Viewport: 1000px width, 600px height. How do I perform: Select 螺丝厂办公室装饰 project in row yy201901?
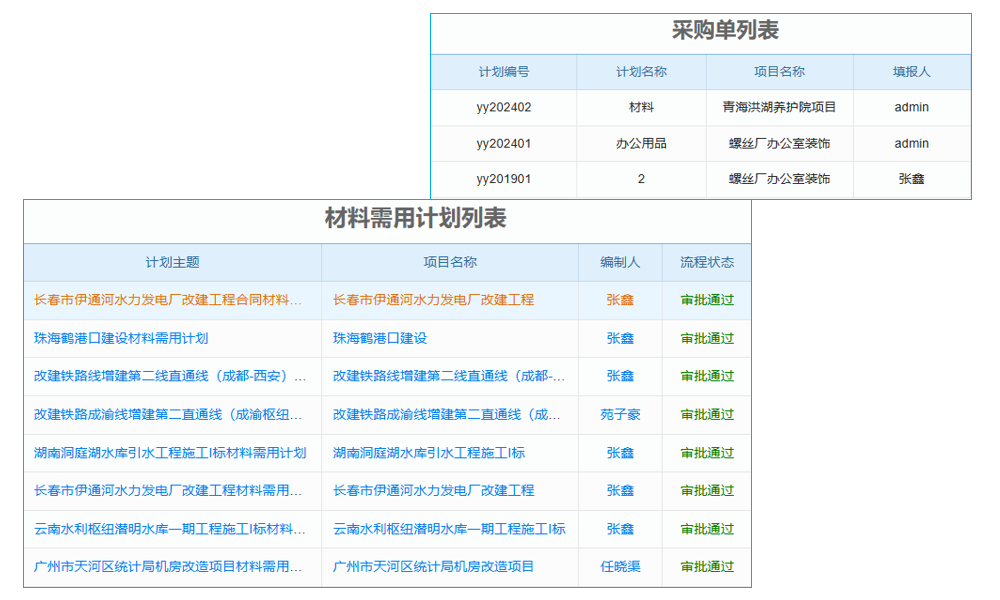[779, 179]
